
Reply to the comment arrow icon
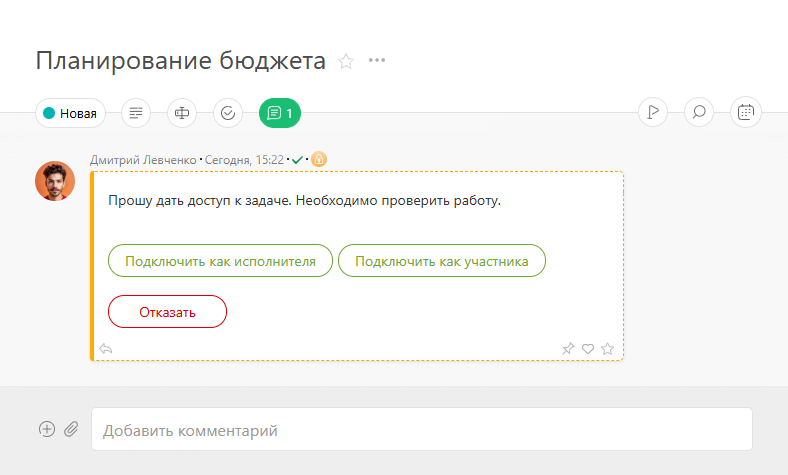click(106, 348)
